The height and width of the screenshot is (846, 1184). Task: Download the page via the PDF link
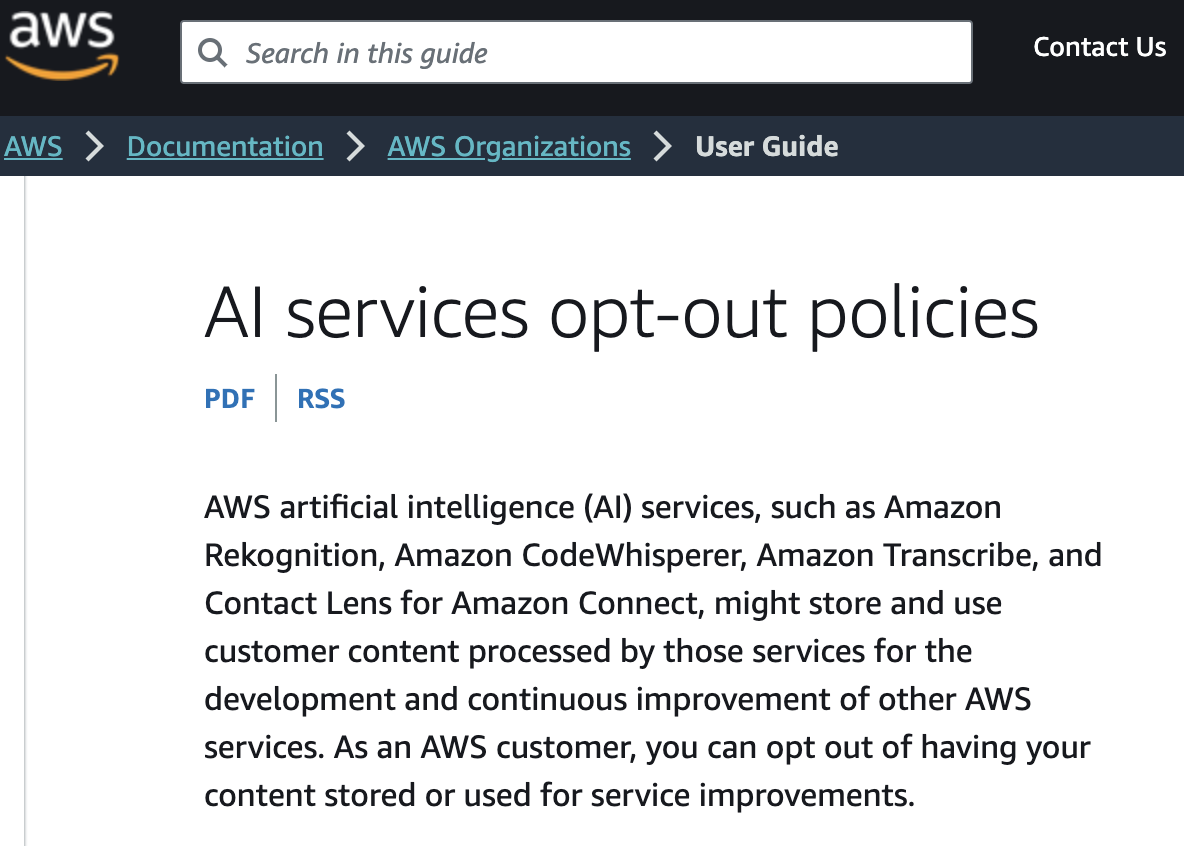tap(230, 399)
